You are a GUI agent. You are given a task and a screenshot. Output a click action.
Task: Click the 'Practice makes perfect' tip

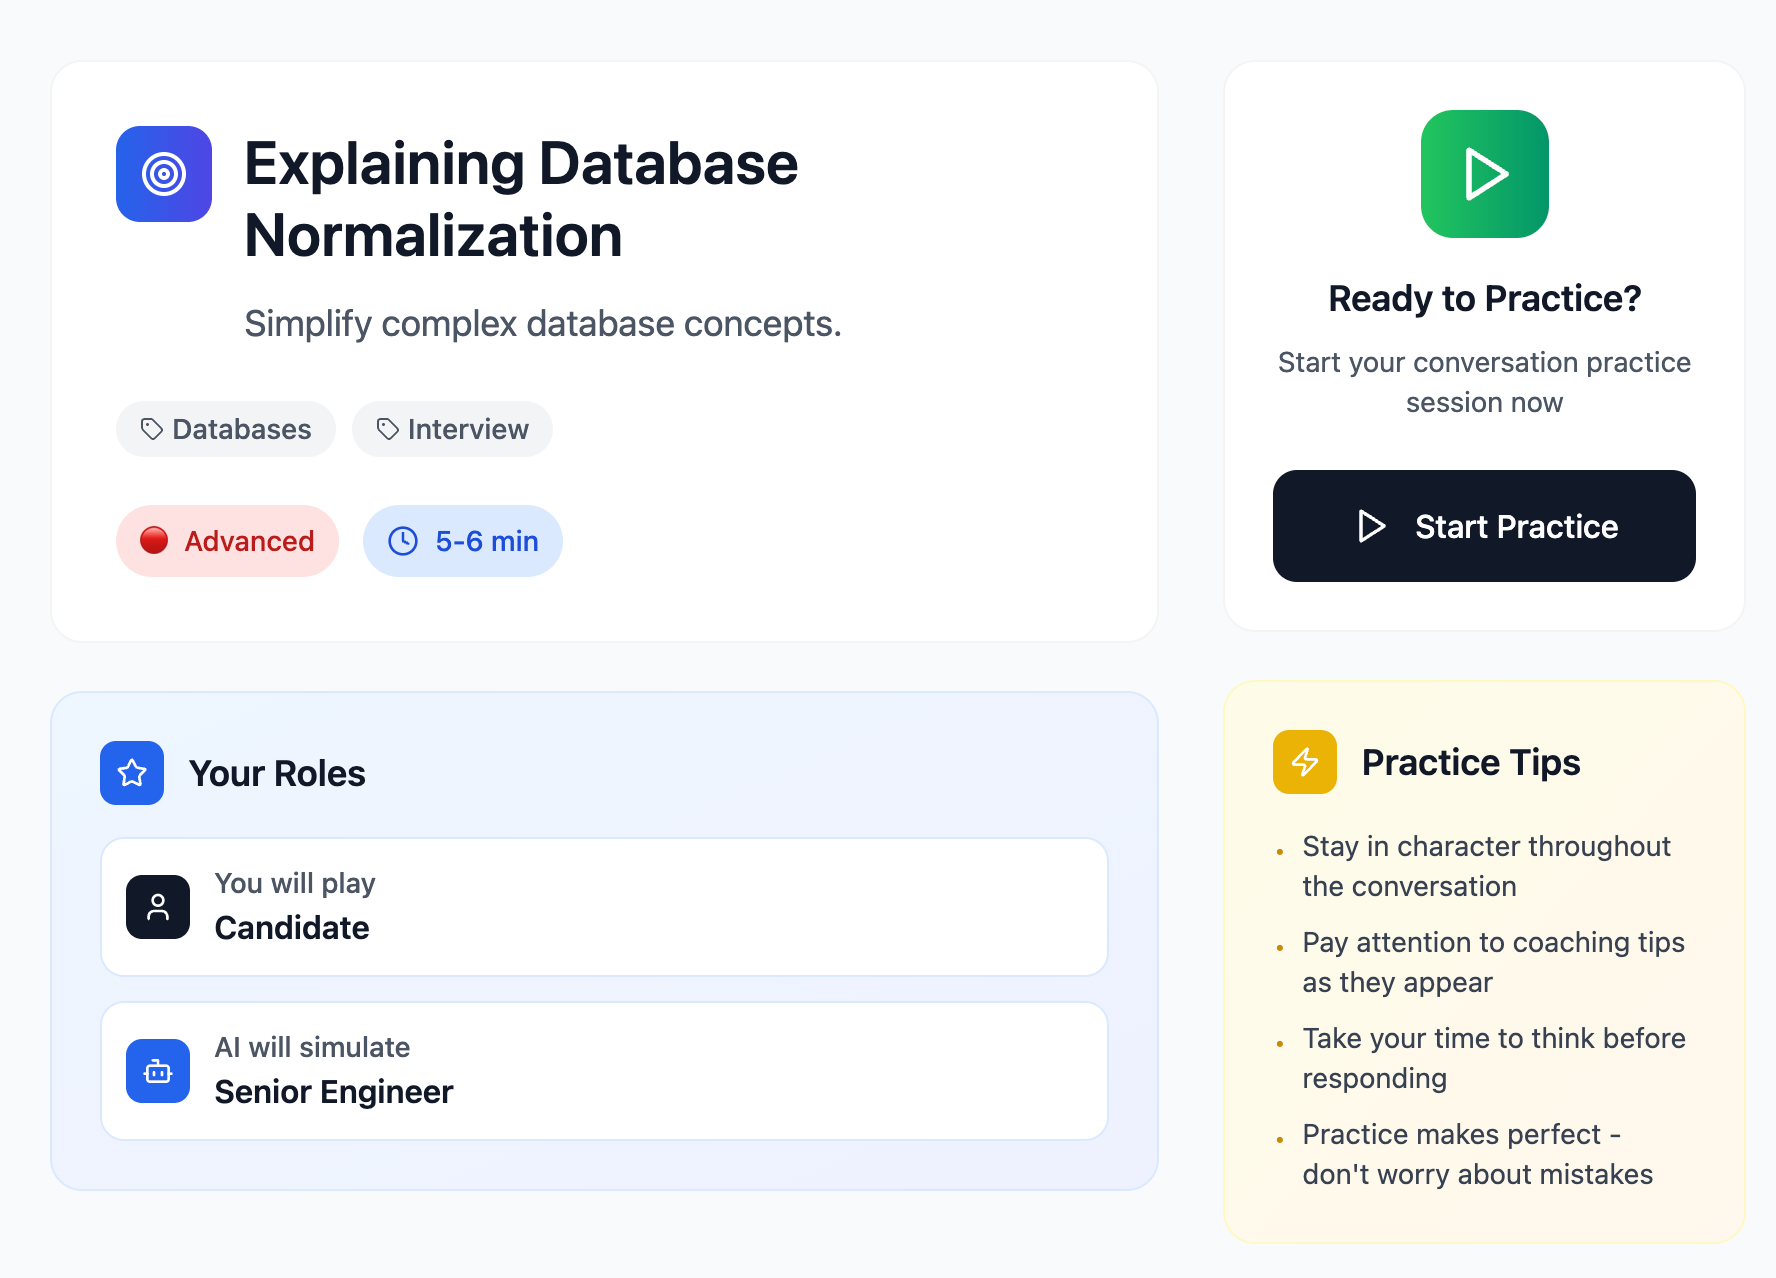coord(1477,1154)
